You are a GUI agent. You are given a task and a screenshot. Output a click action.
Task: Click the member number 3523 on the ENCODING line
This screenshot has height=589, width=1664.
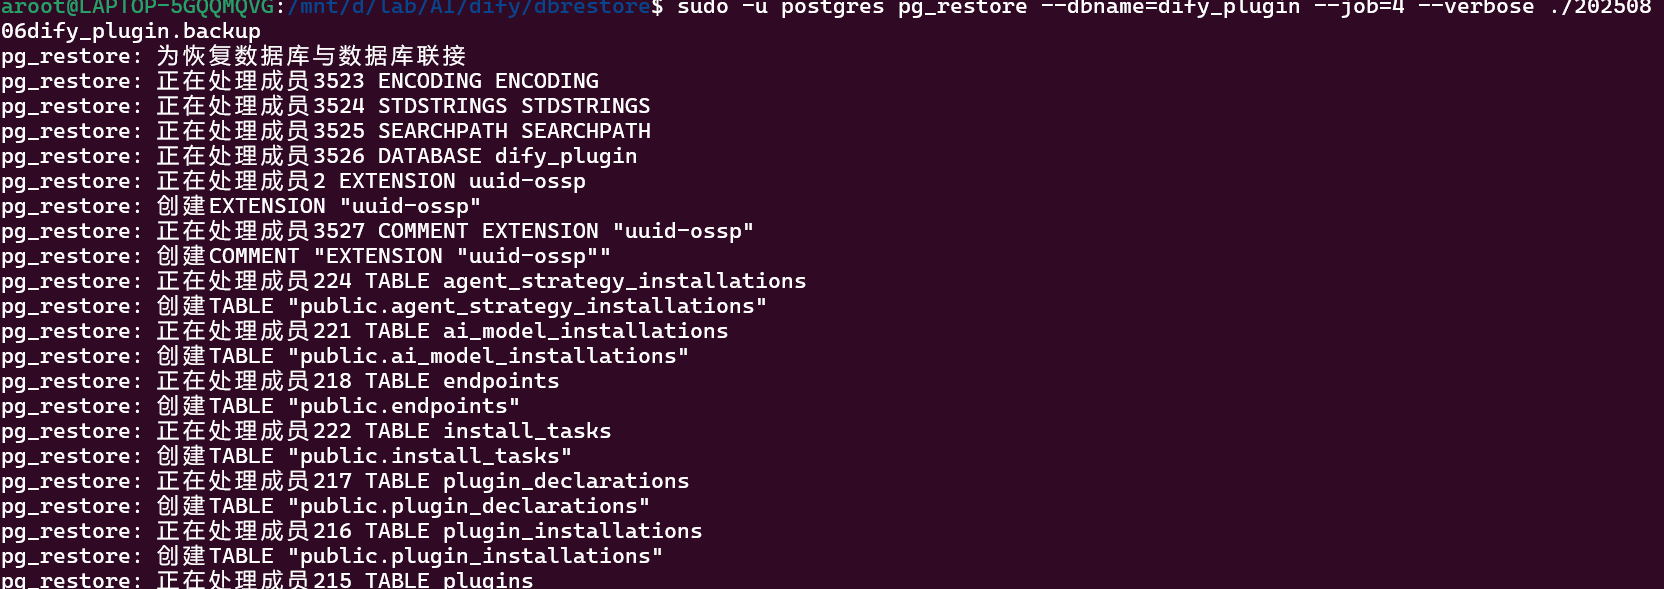[x=339, y=81]
